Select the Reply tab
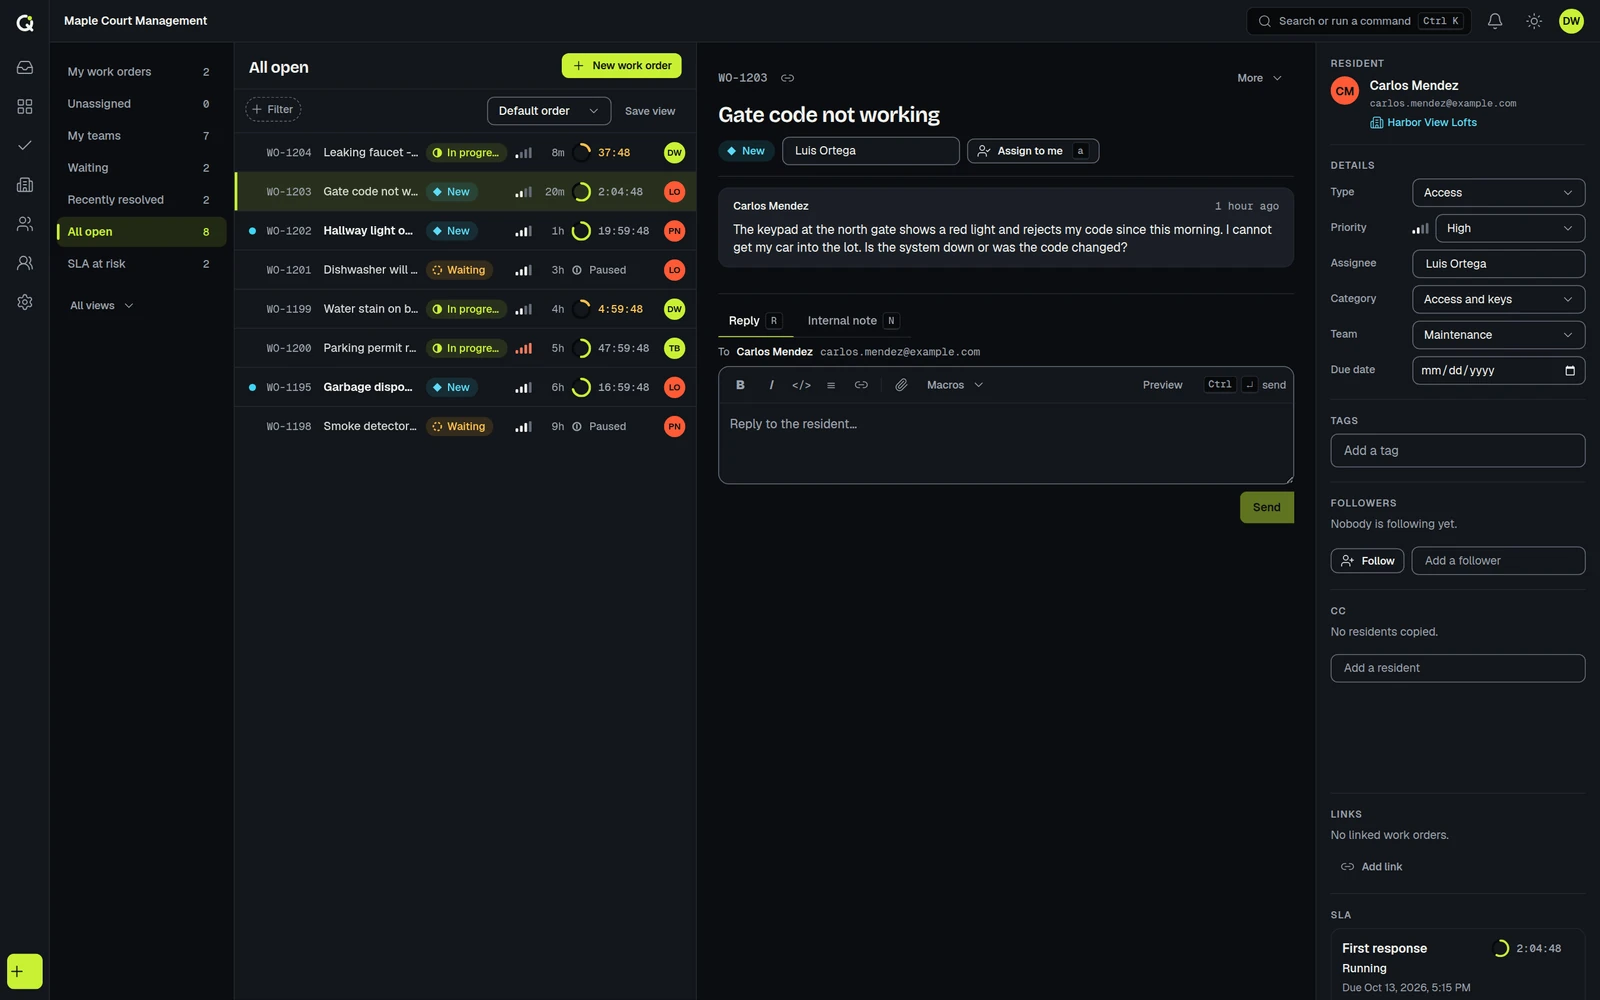The width and height of the screenshot is (1600, 1000). (754, 321)
